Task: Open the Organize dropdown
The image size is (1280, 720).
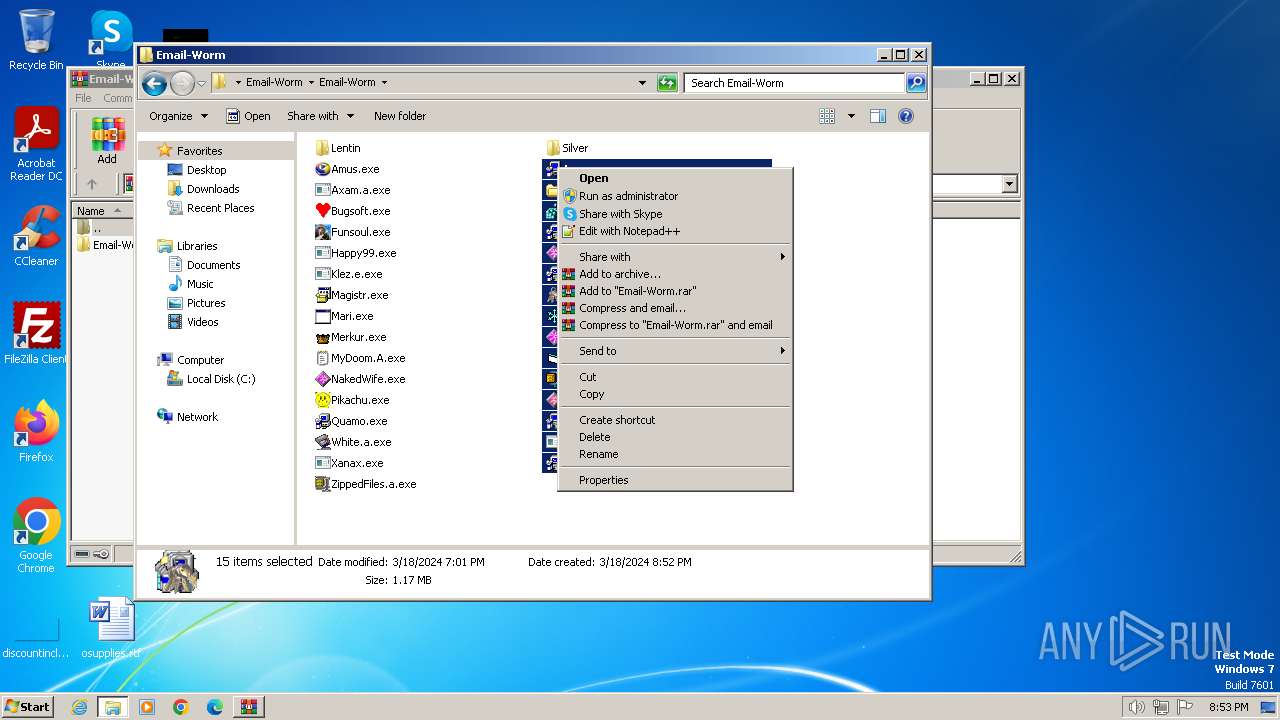Action: [x=178, y=116]
